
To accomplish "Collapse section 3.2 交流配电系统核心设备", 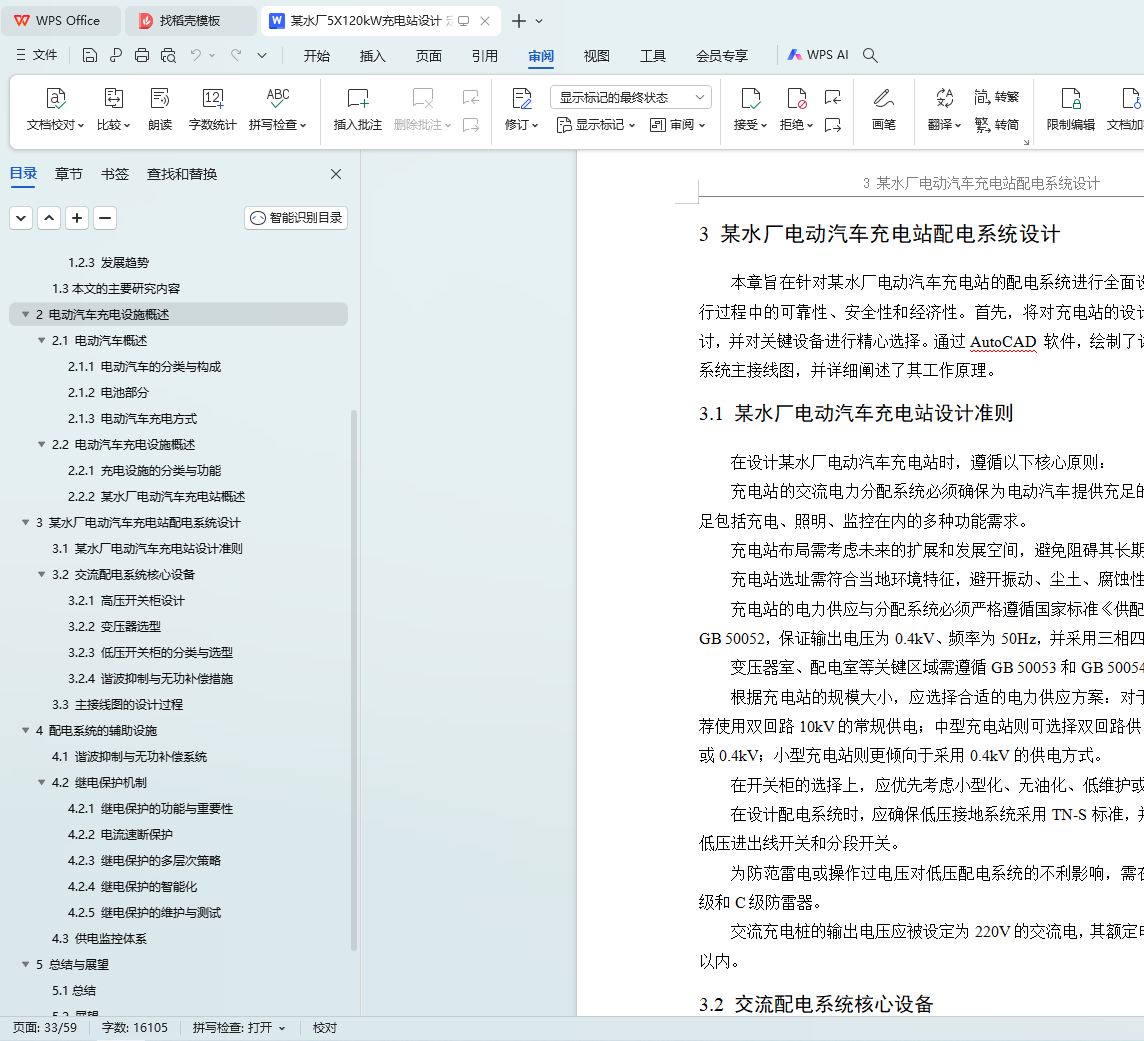I will (42, 575).
